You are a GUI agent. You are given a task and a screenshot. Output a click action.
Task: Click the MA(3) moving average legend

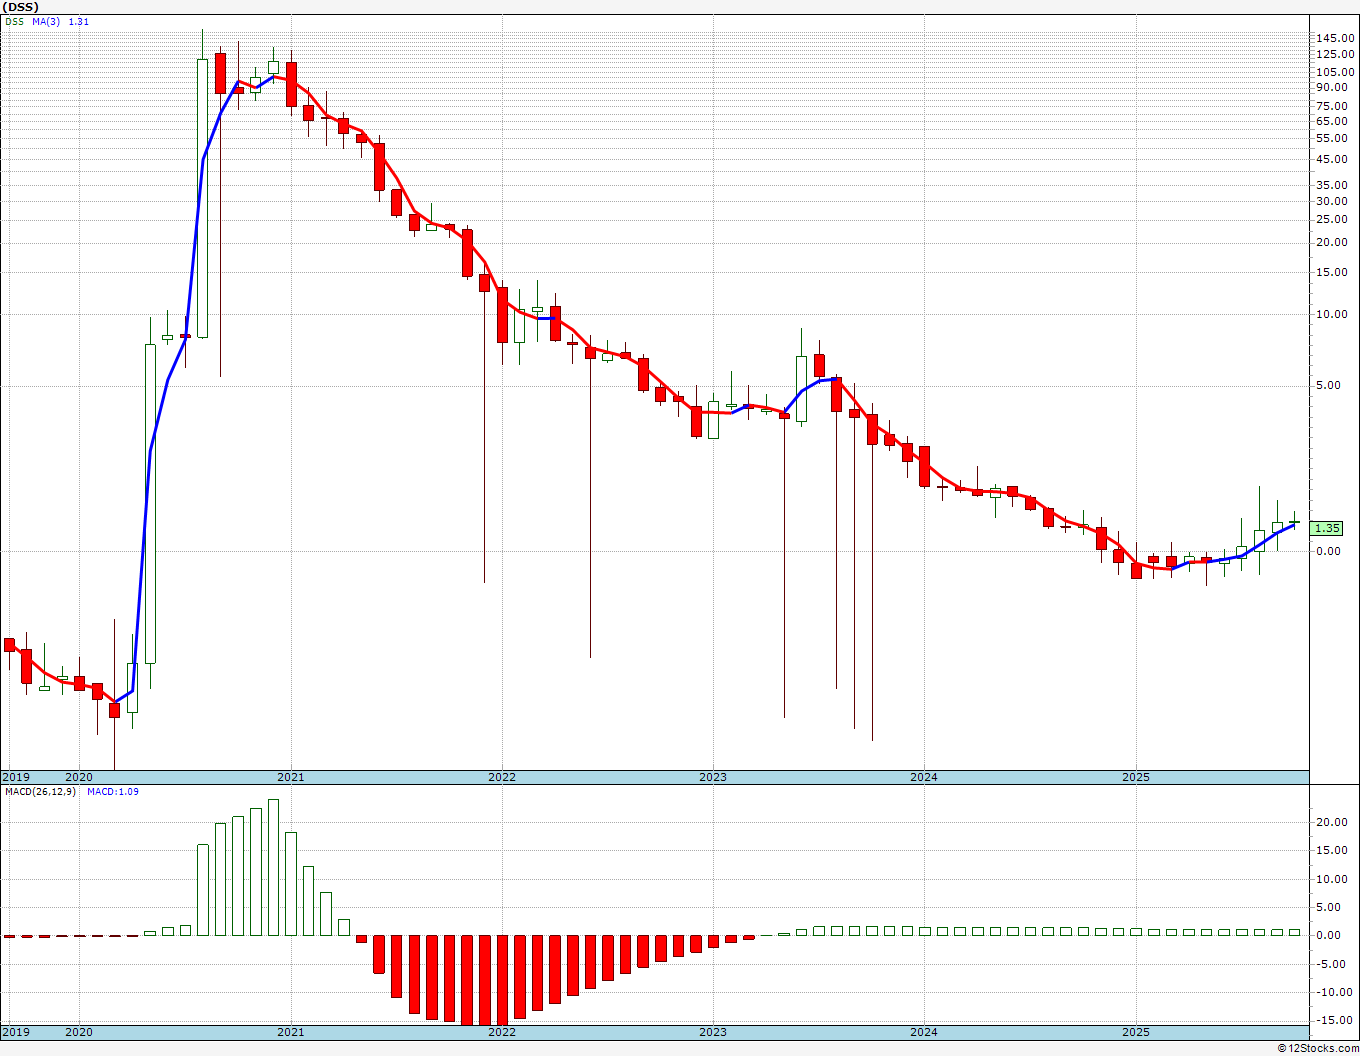click(x=46, y=21)
